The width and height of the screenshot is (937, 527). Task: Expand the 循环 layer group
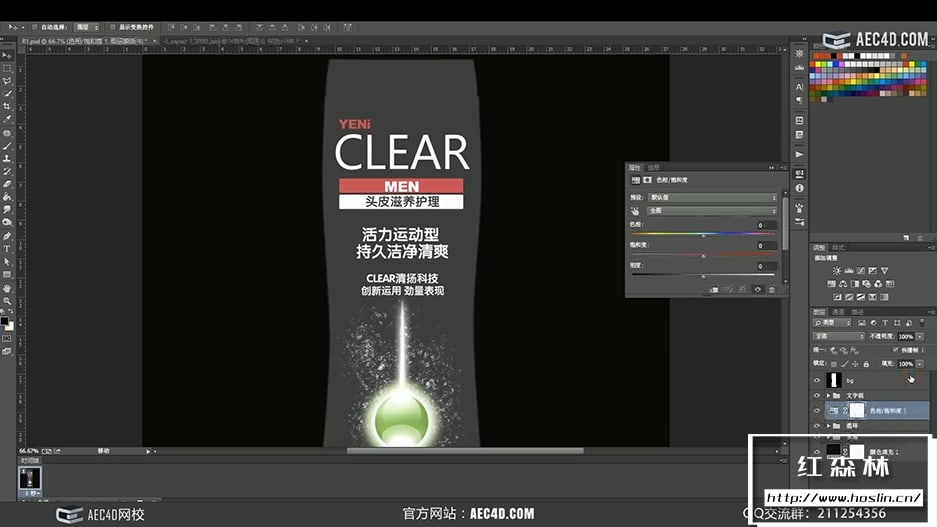(828, 426)
